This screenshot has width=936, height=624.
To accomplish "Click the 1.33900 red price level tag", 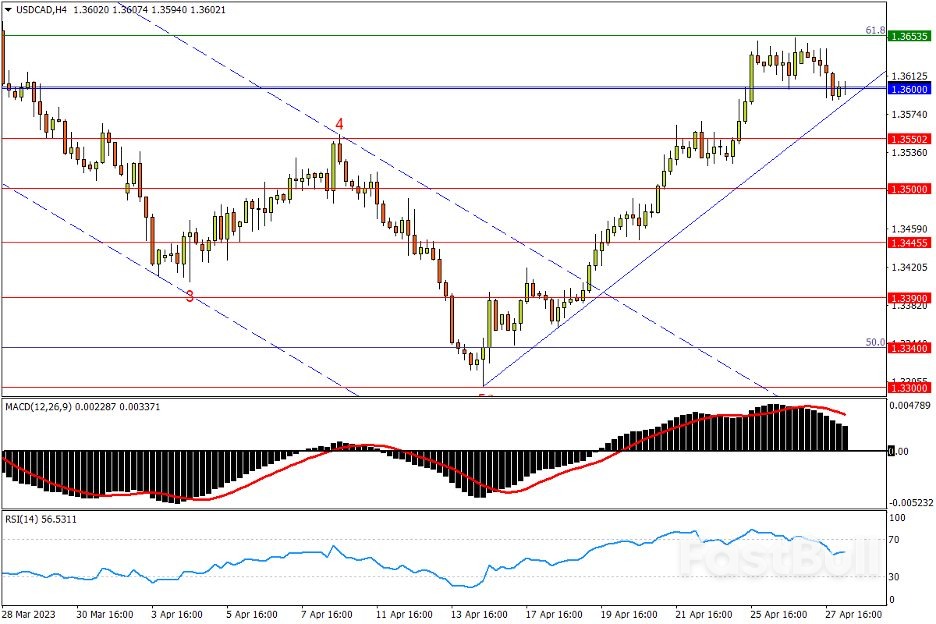I will [908, 298].
